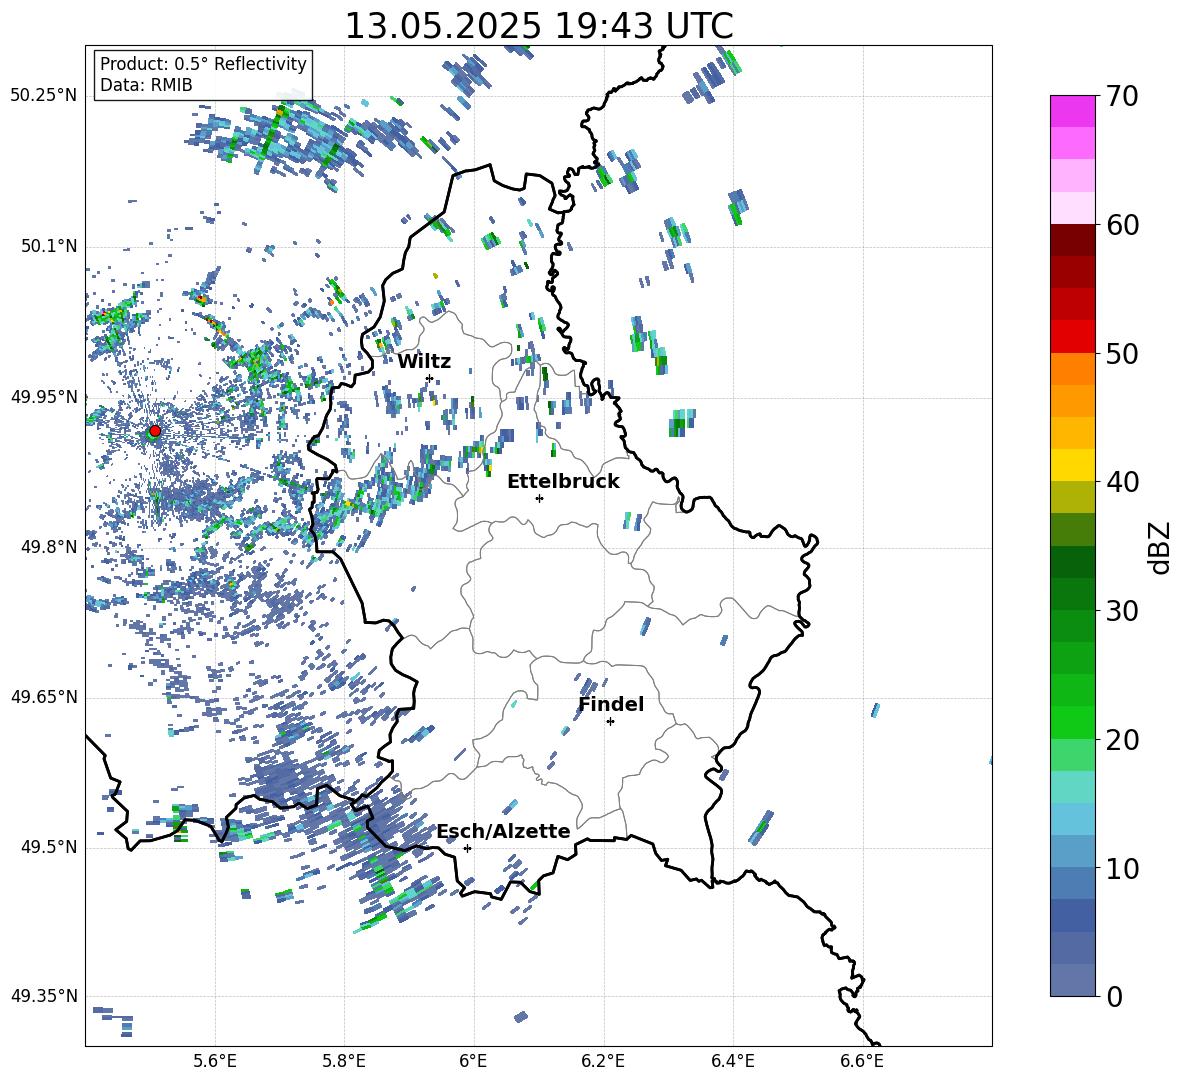This screenshot has height=1081, width=1184.
Task: Click the yellow swatch above 40 dBZ
Action: [x=1072, y=465]
